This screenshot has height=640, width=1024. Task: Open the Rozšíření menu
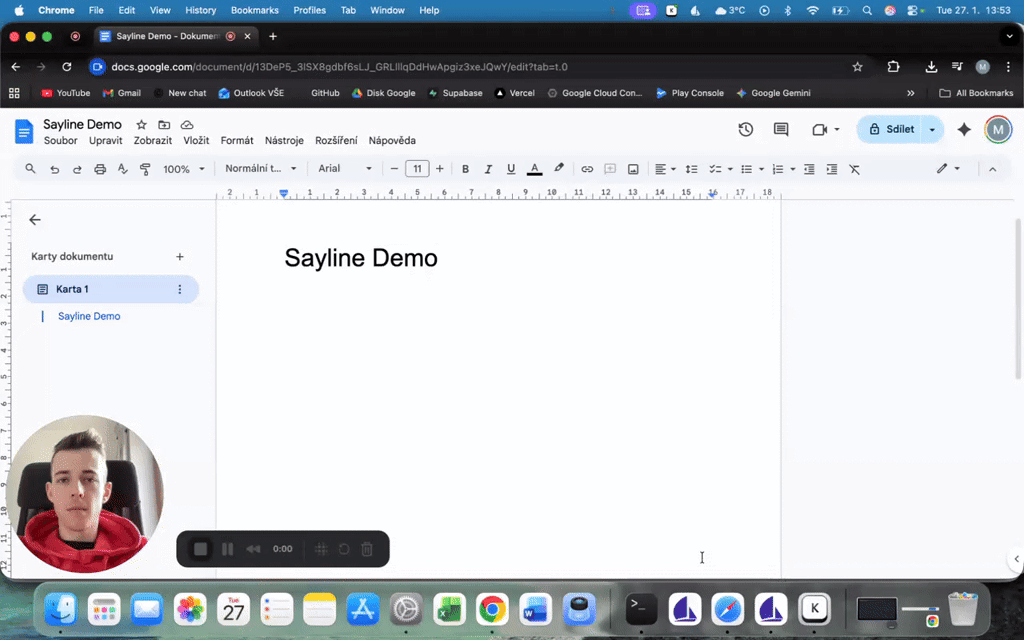[x=335, y=140]
